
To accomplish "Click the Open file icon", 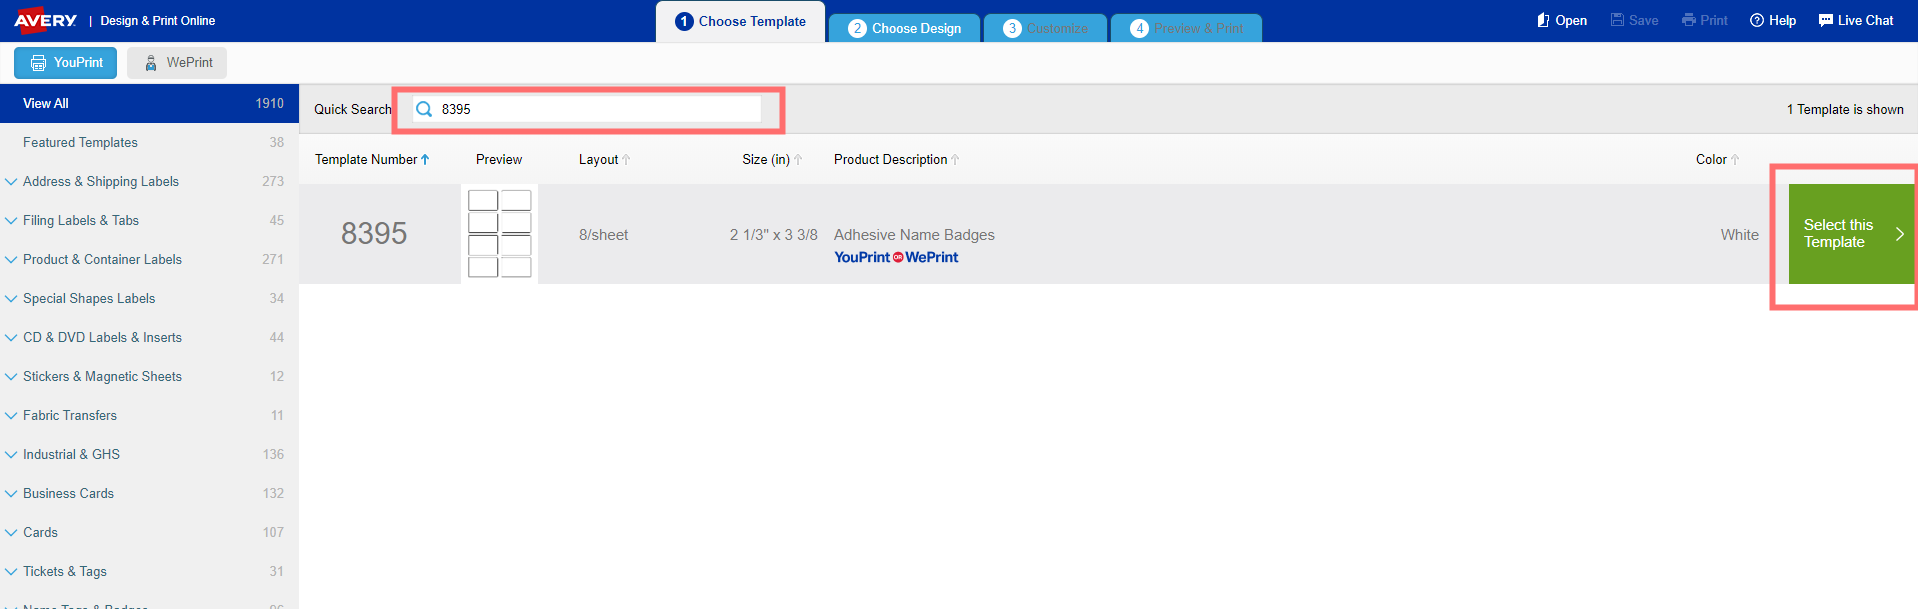I will pyautogui.click(x=1543, y=20).
